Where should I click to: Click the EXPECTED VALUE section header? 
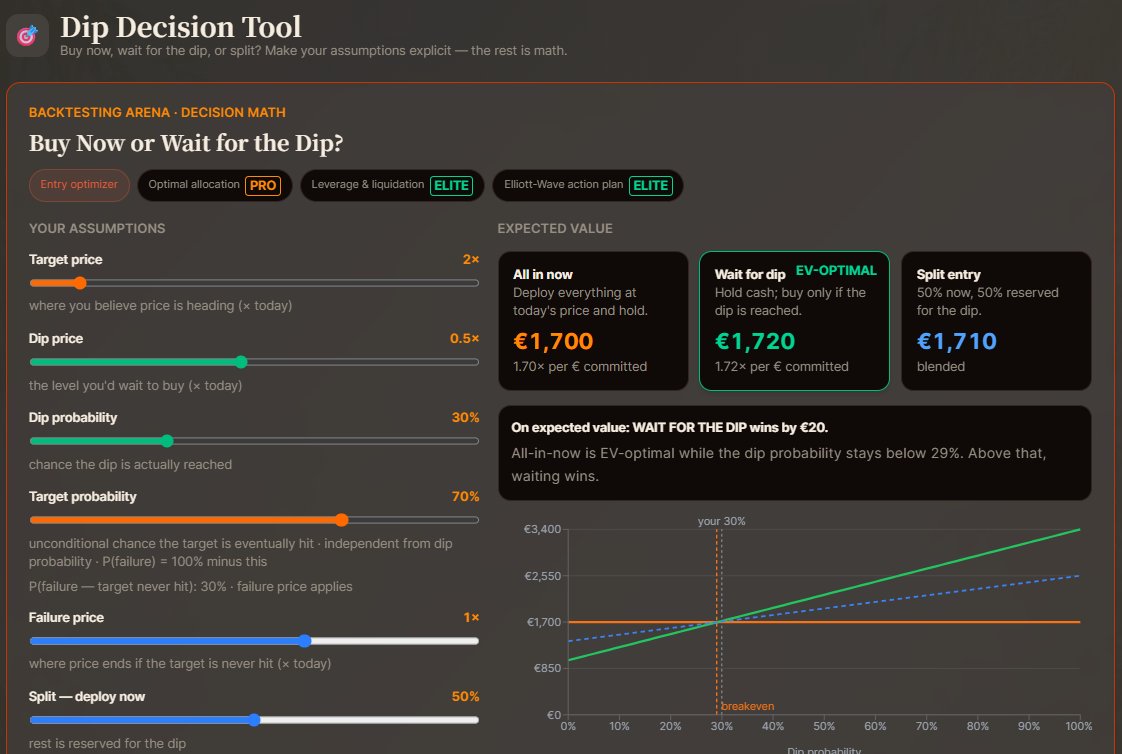click(555, 228)
